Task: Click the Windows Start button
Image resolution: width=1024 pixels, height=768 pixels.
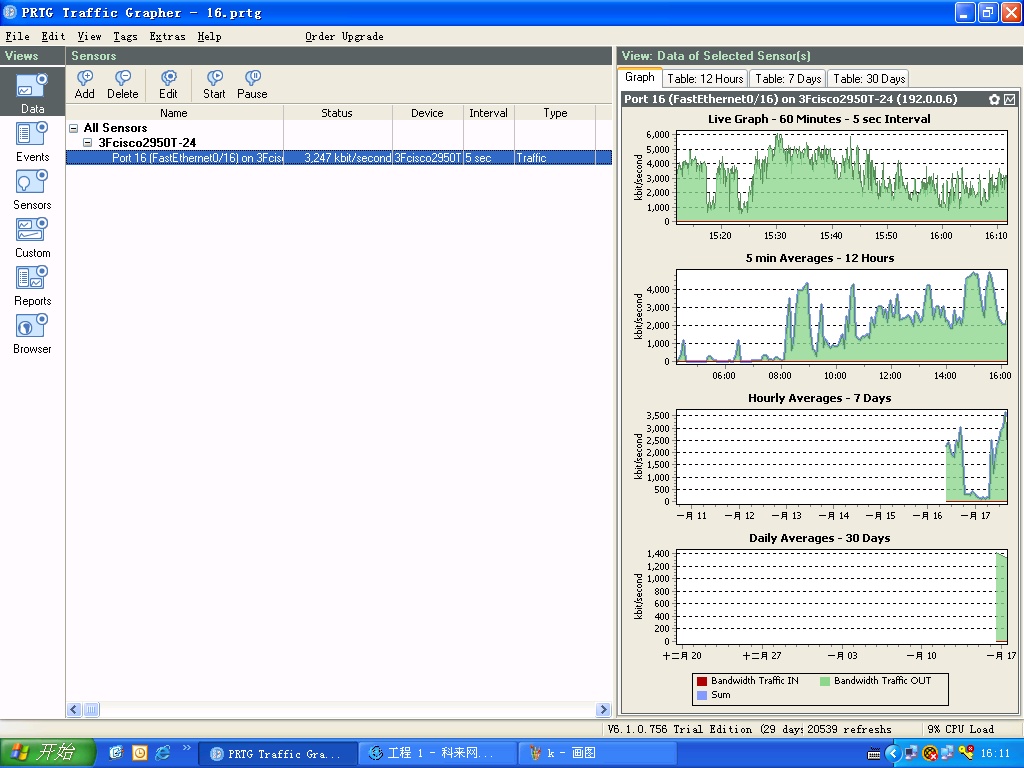Action: (x=48, y=753)
